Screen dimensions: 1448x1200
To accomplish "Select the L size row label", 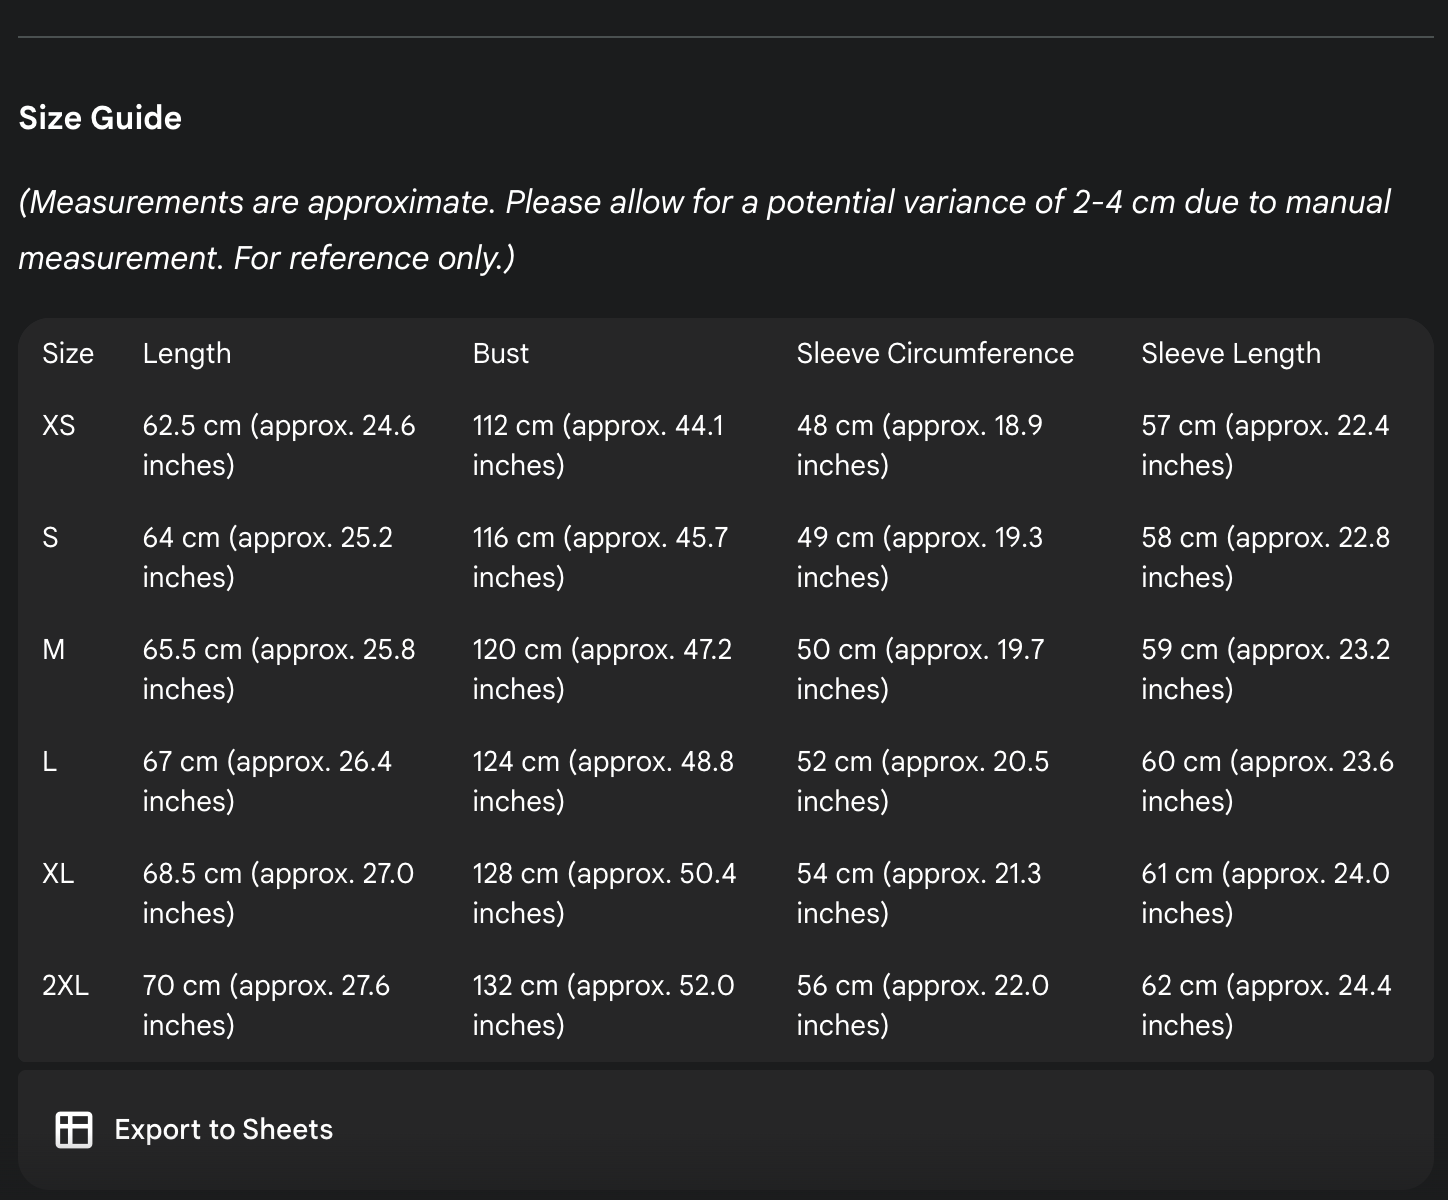I will pyautogui.click(x=49, y=762).
